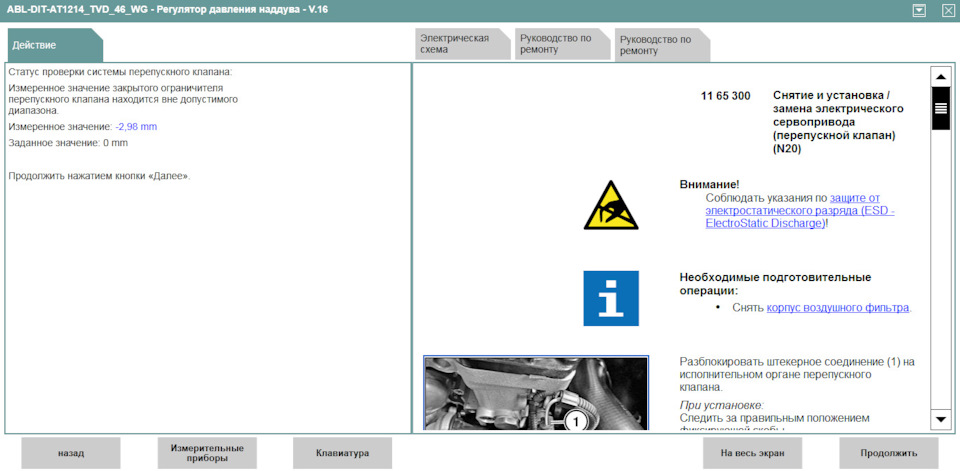Click the title bar dropdown arrow icon

coord(918,10)
